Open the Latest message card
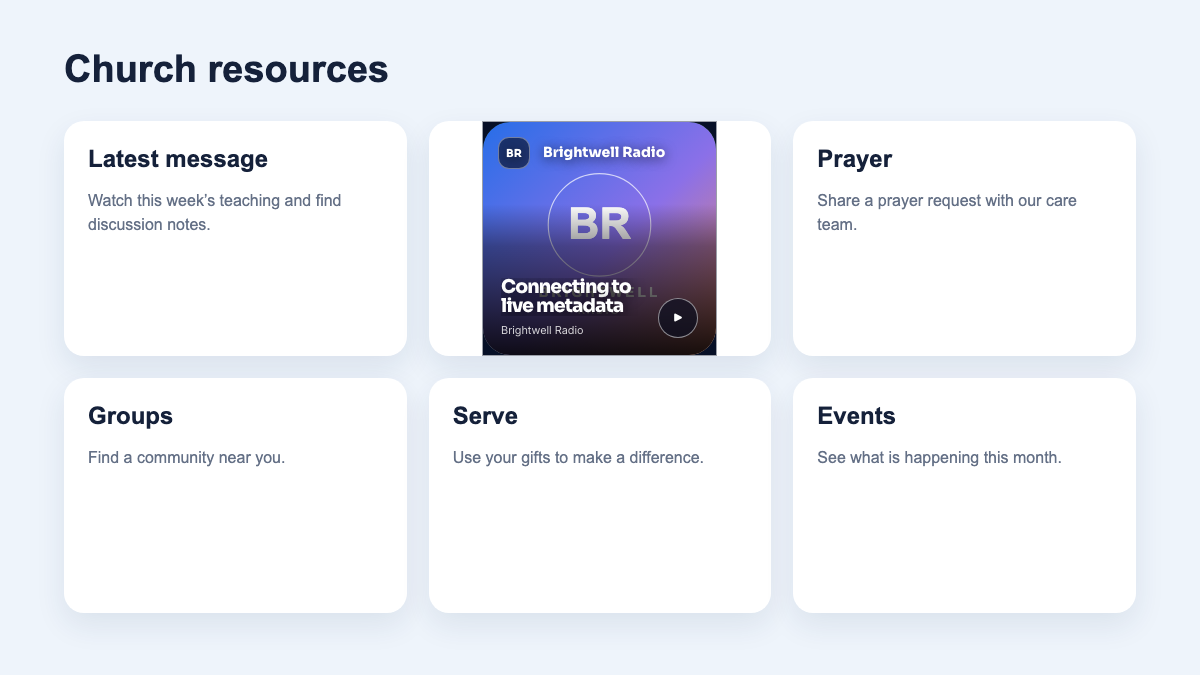The image size is (1200, 675). 235,238
